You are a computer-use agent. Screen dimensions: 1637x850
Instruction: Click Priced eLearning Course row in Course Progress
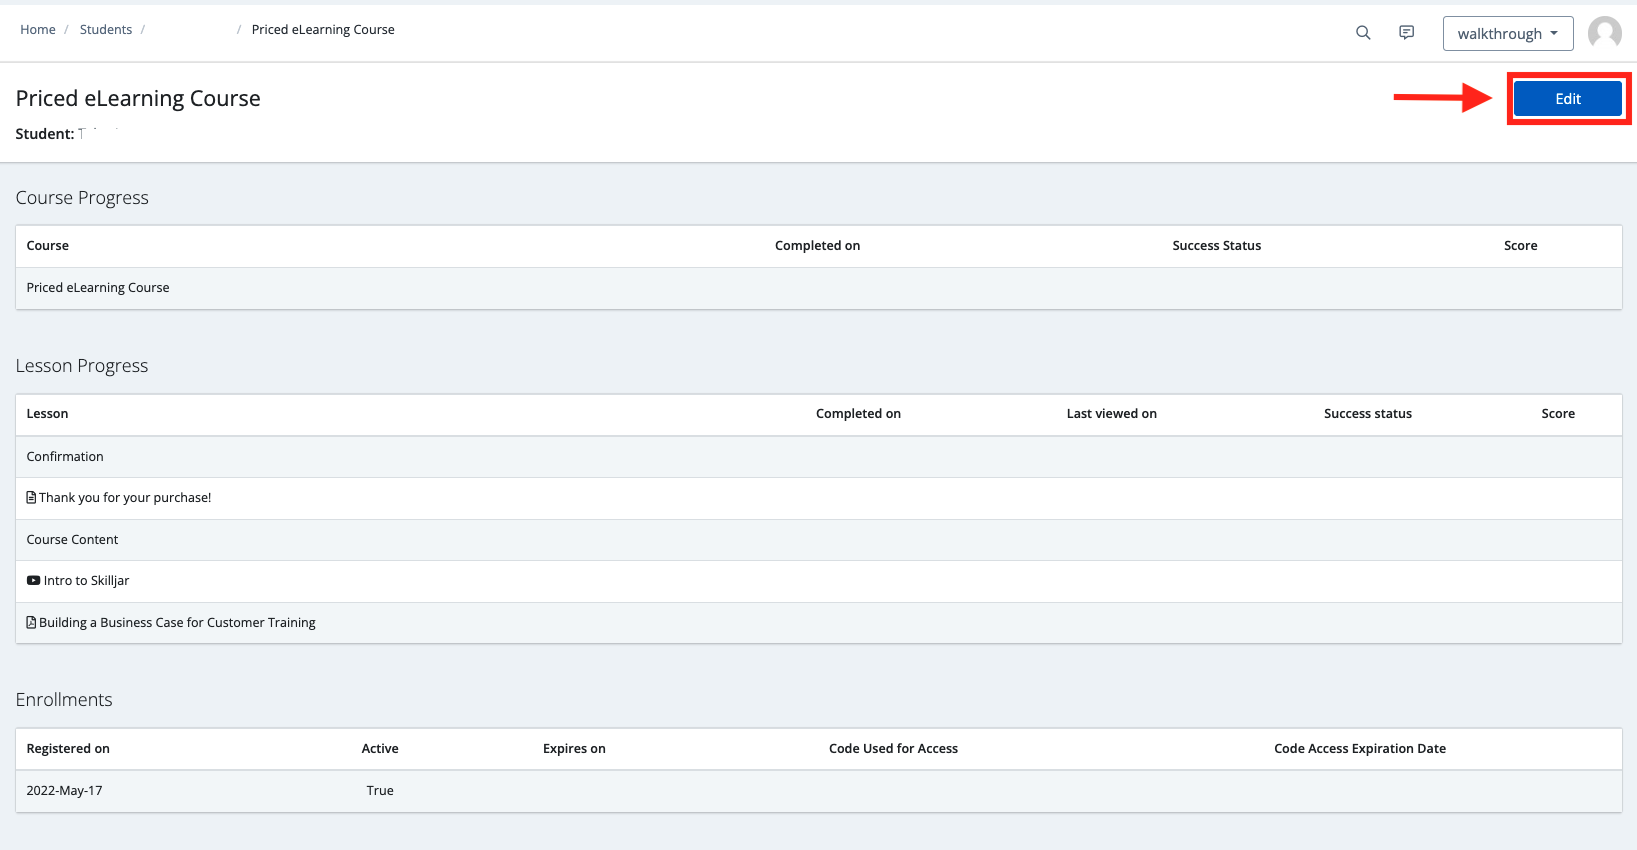98,288
